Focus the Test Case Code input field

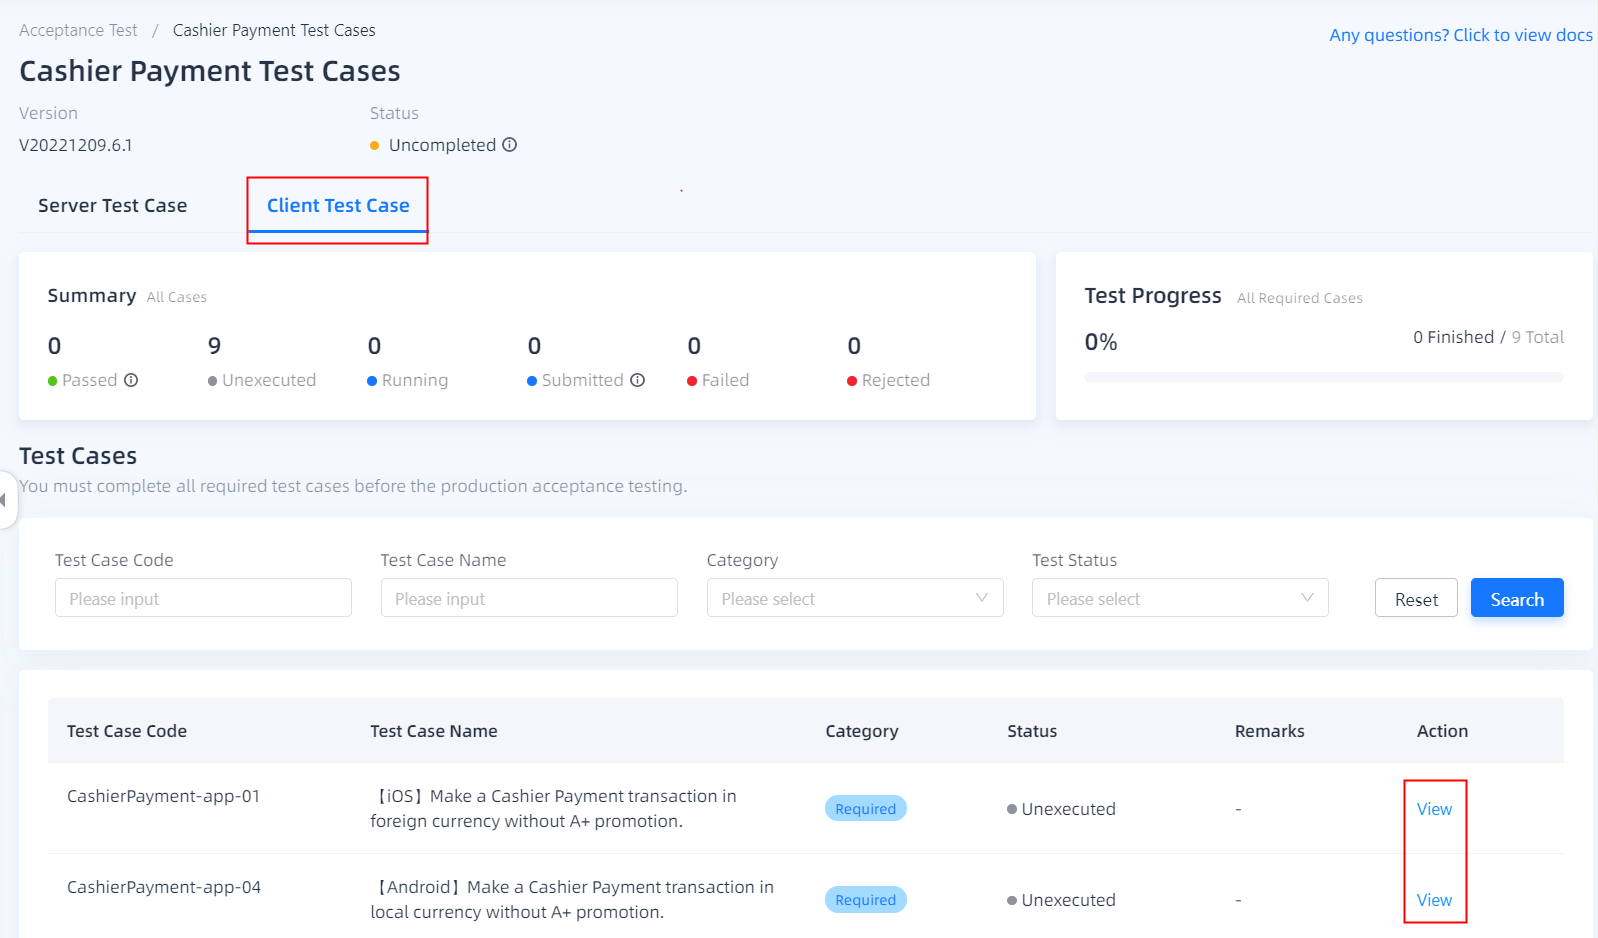203,598
